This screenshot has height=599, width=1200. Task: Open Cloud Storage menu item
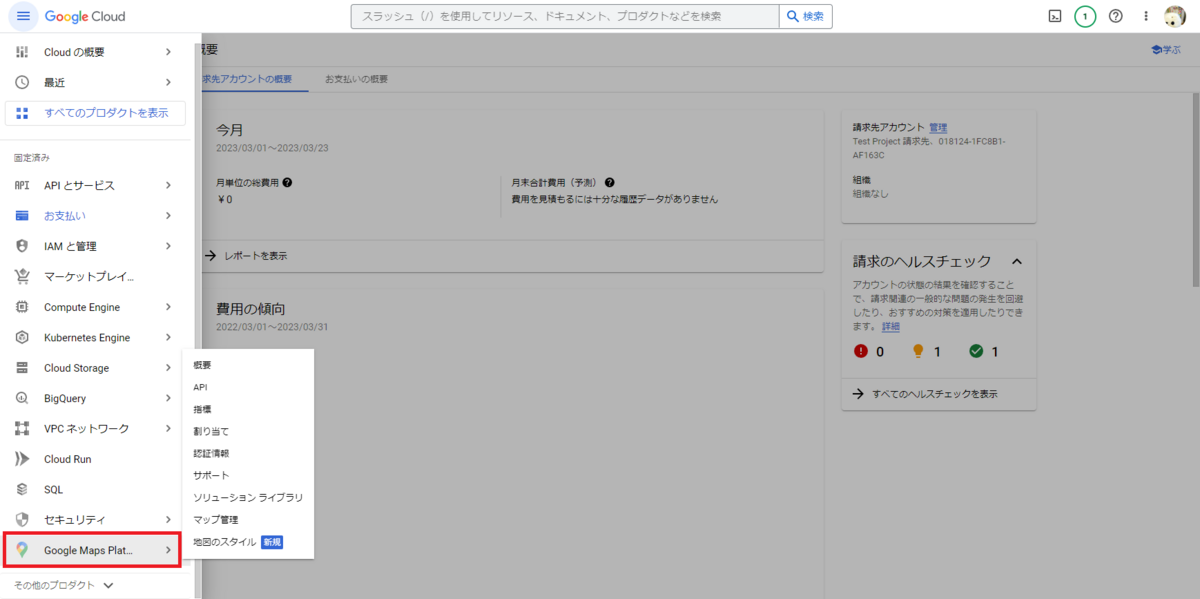pos(95,368)
